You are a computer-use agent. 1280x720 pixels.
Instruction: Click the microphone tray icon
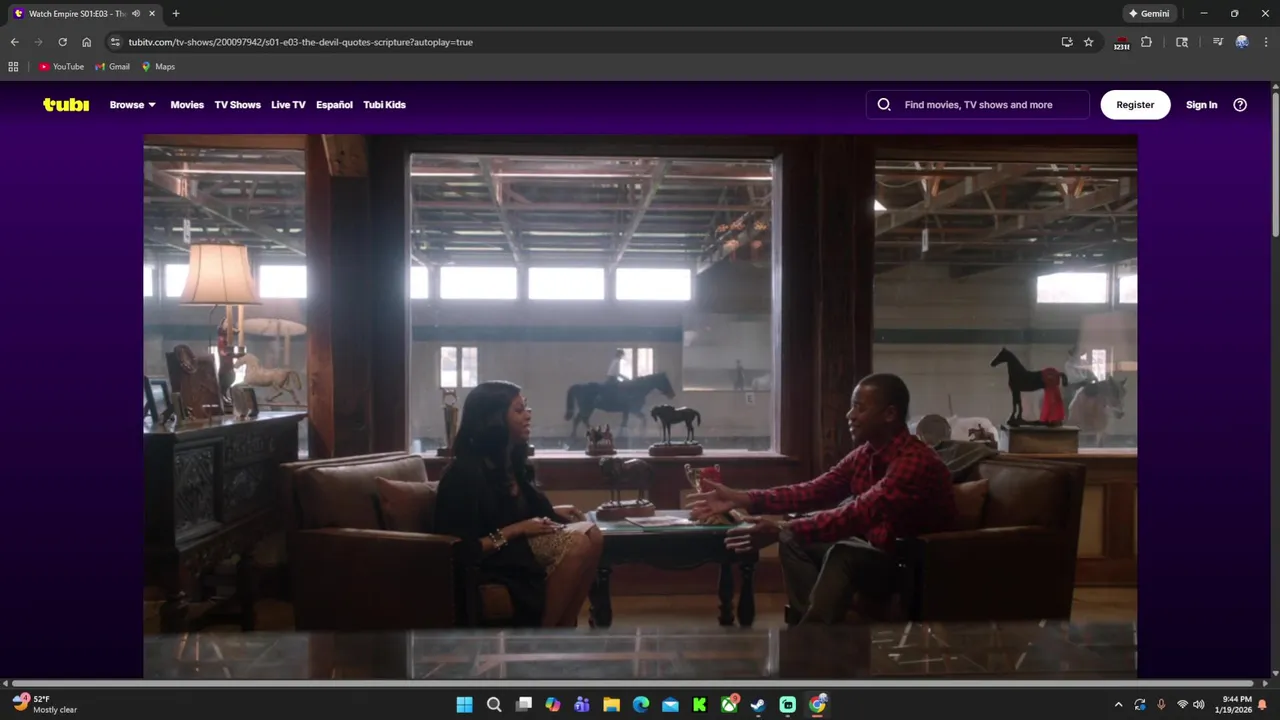[1161, 704]
